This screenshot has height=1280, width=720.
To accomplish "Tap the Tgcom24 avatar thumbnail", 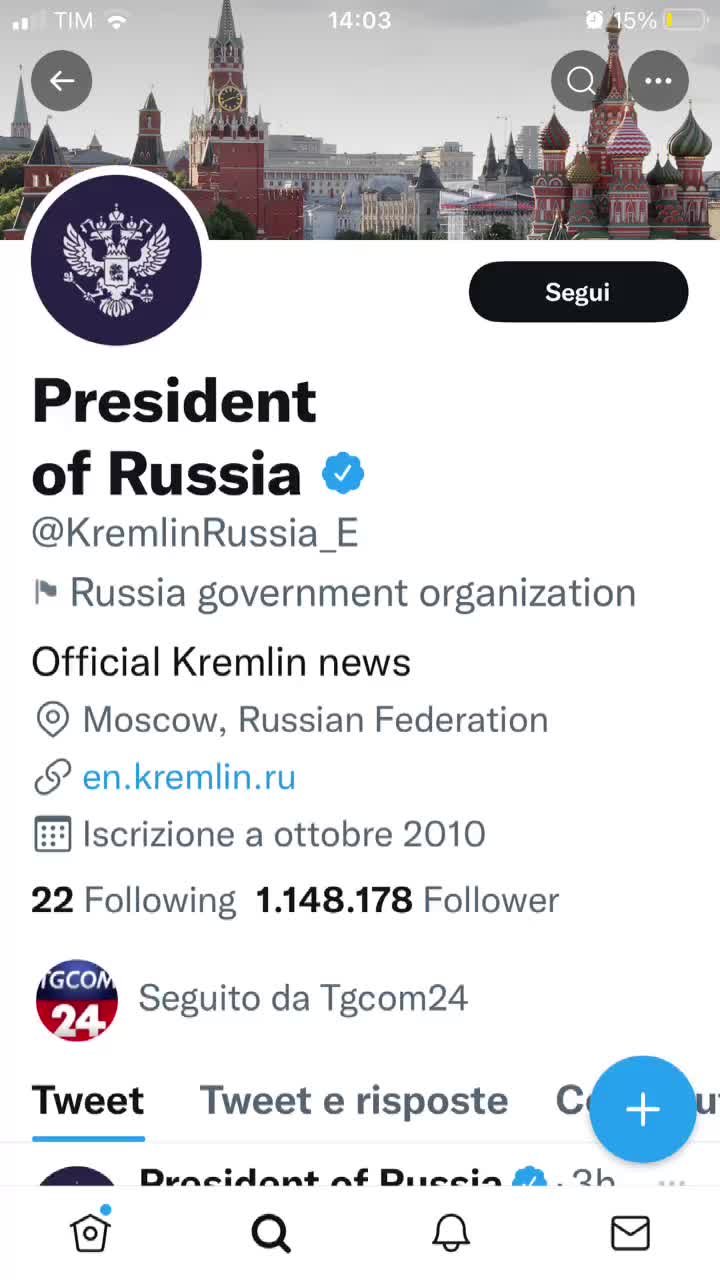I will [77, 999].
